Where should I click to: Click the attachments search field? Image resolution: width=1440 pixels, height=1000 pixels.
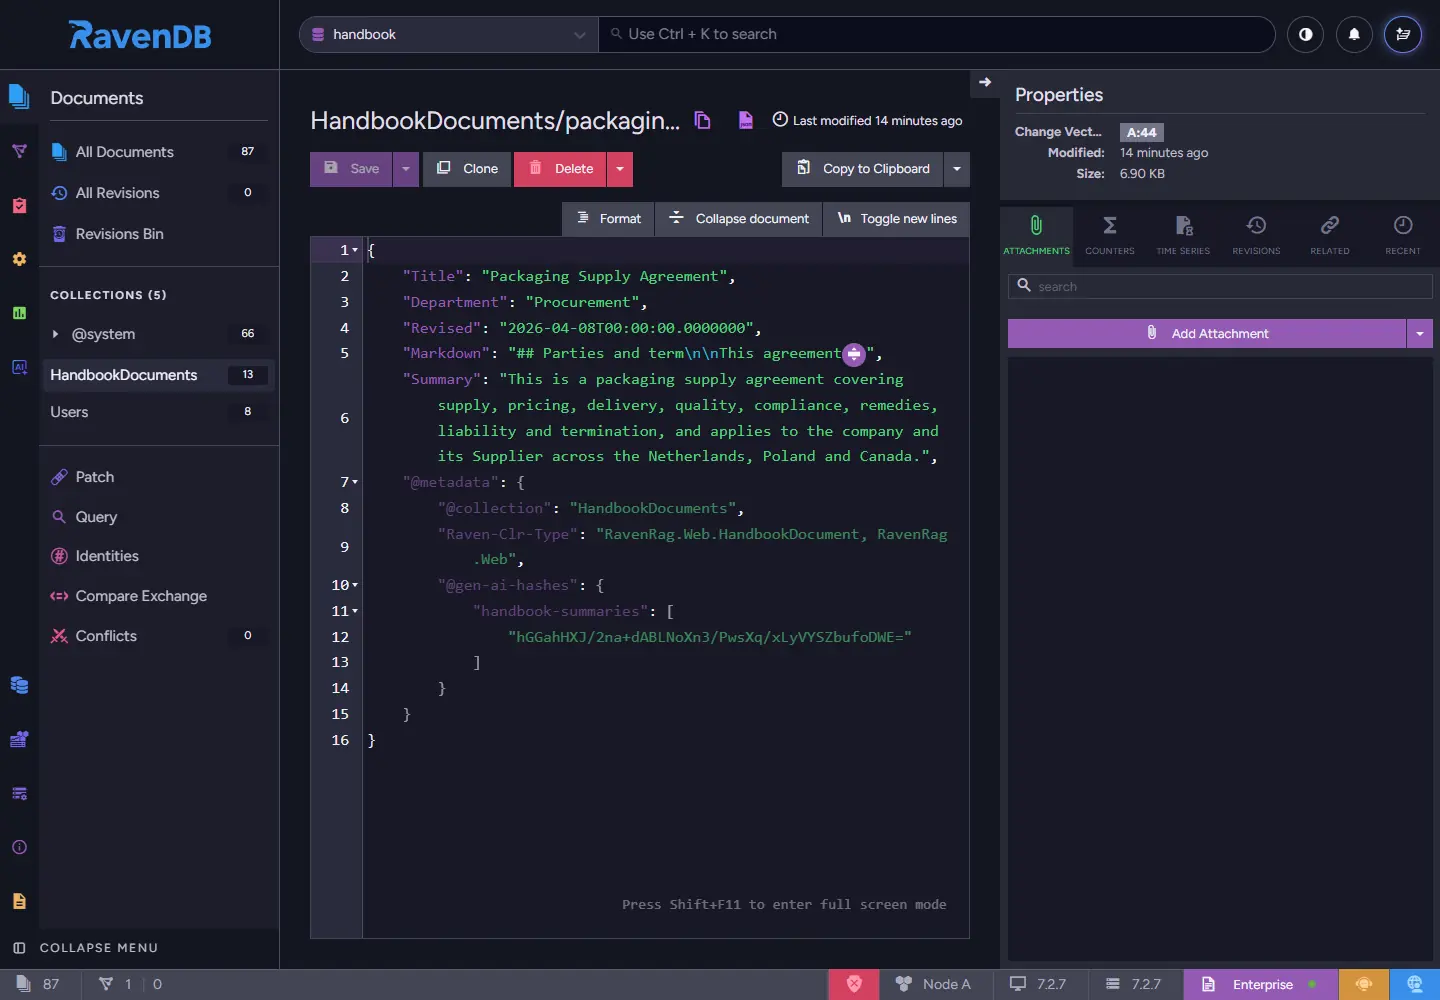point(1220,286)
